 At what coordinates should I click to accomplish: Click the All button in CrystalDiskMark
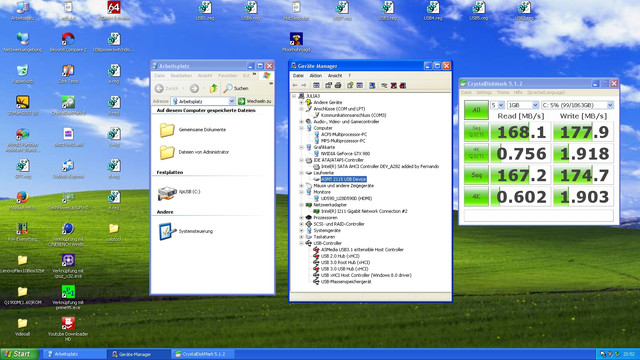point(476,110)
